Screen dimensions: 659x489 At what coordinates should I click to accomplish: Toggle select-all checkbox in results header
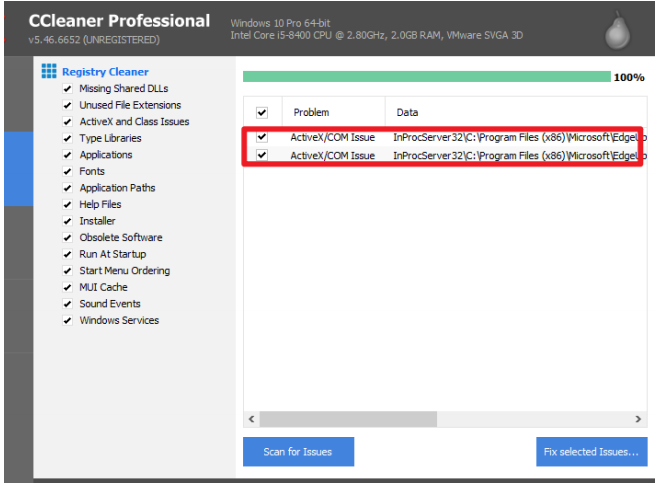pos(262,113)
